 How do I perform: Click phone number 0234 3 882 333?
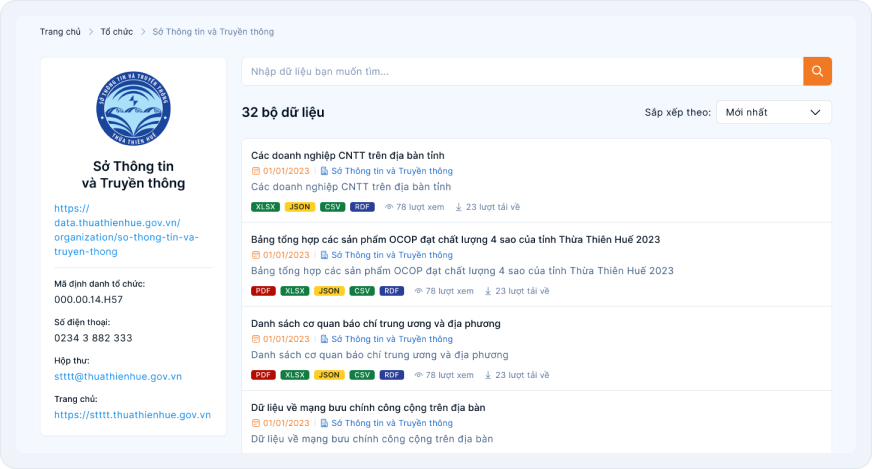93,338
